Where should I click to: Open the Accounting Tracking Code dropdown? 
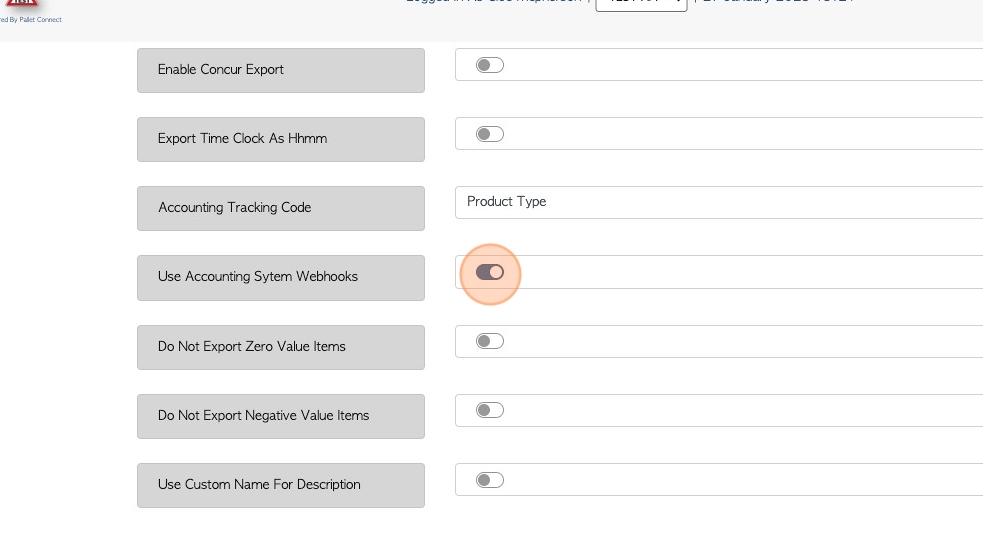coord(718,202)
